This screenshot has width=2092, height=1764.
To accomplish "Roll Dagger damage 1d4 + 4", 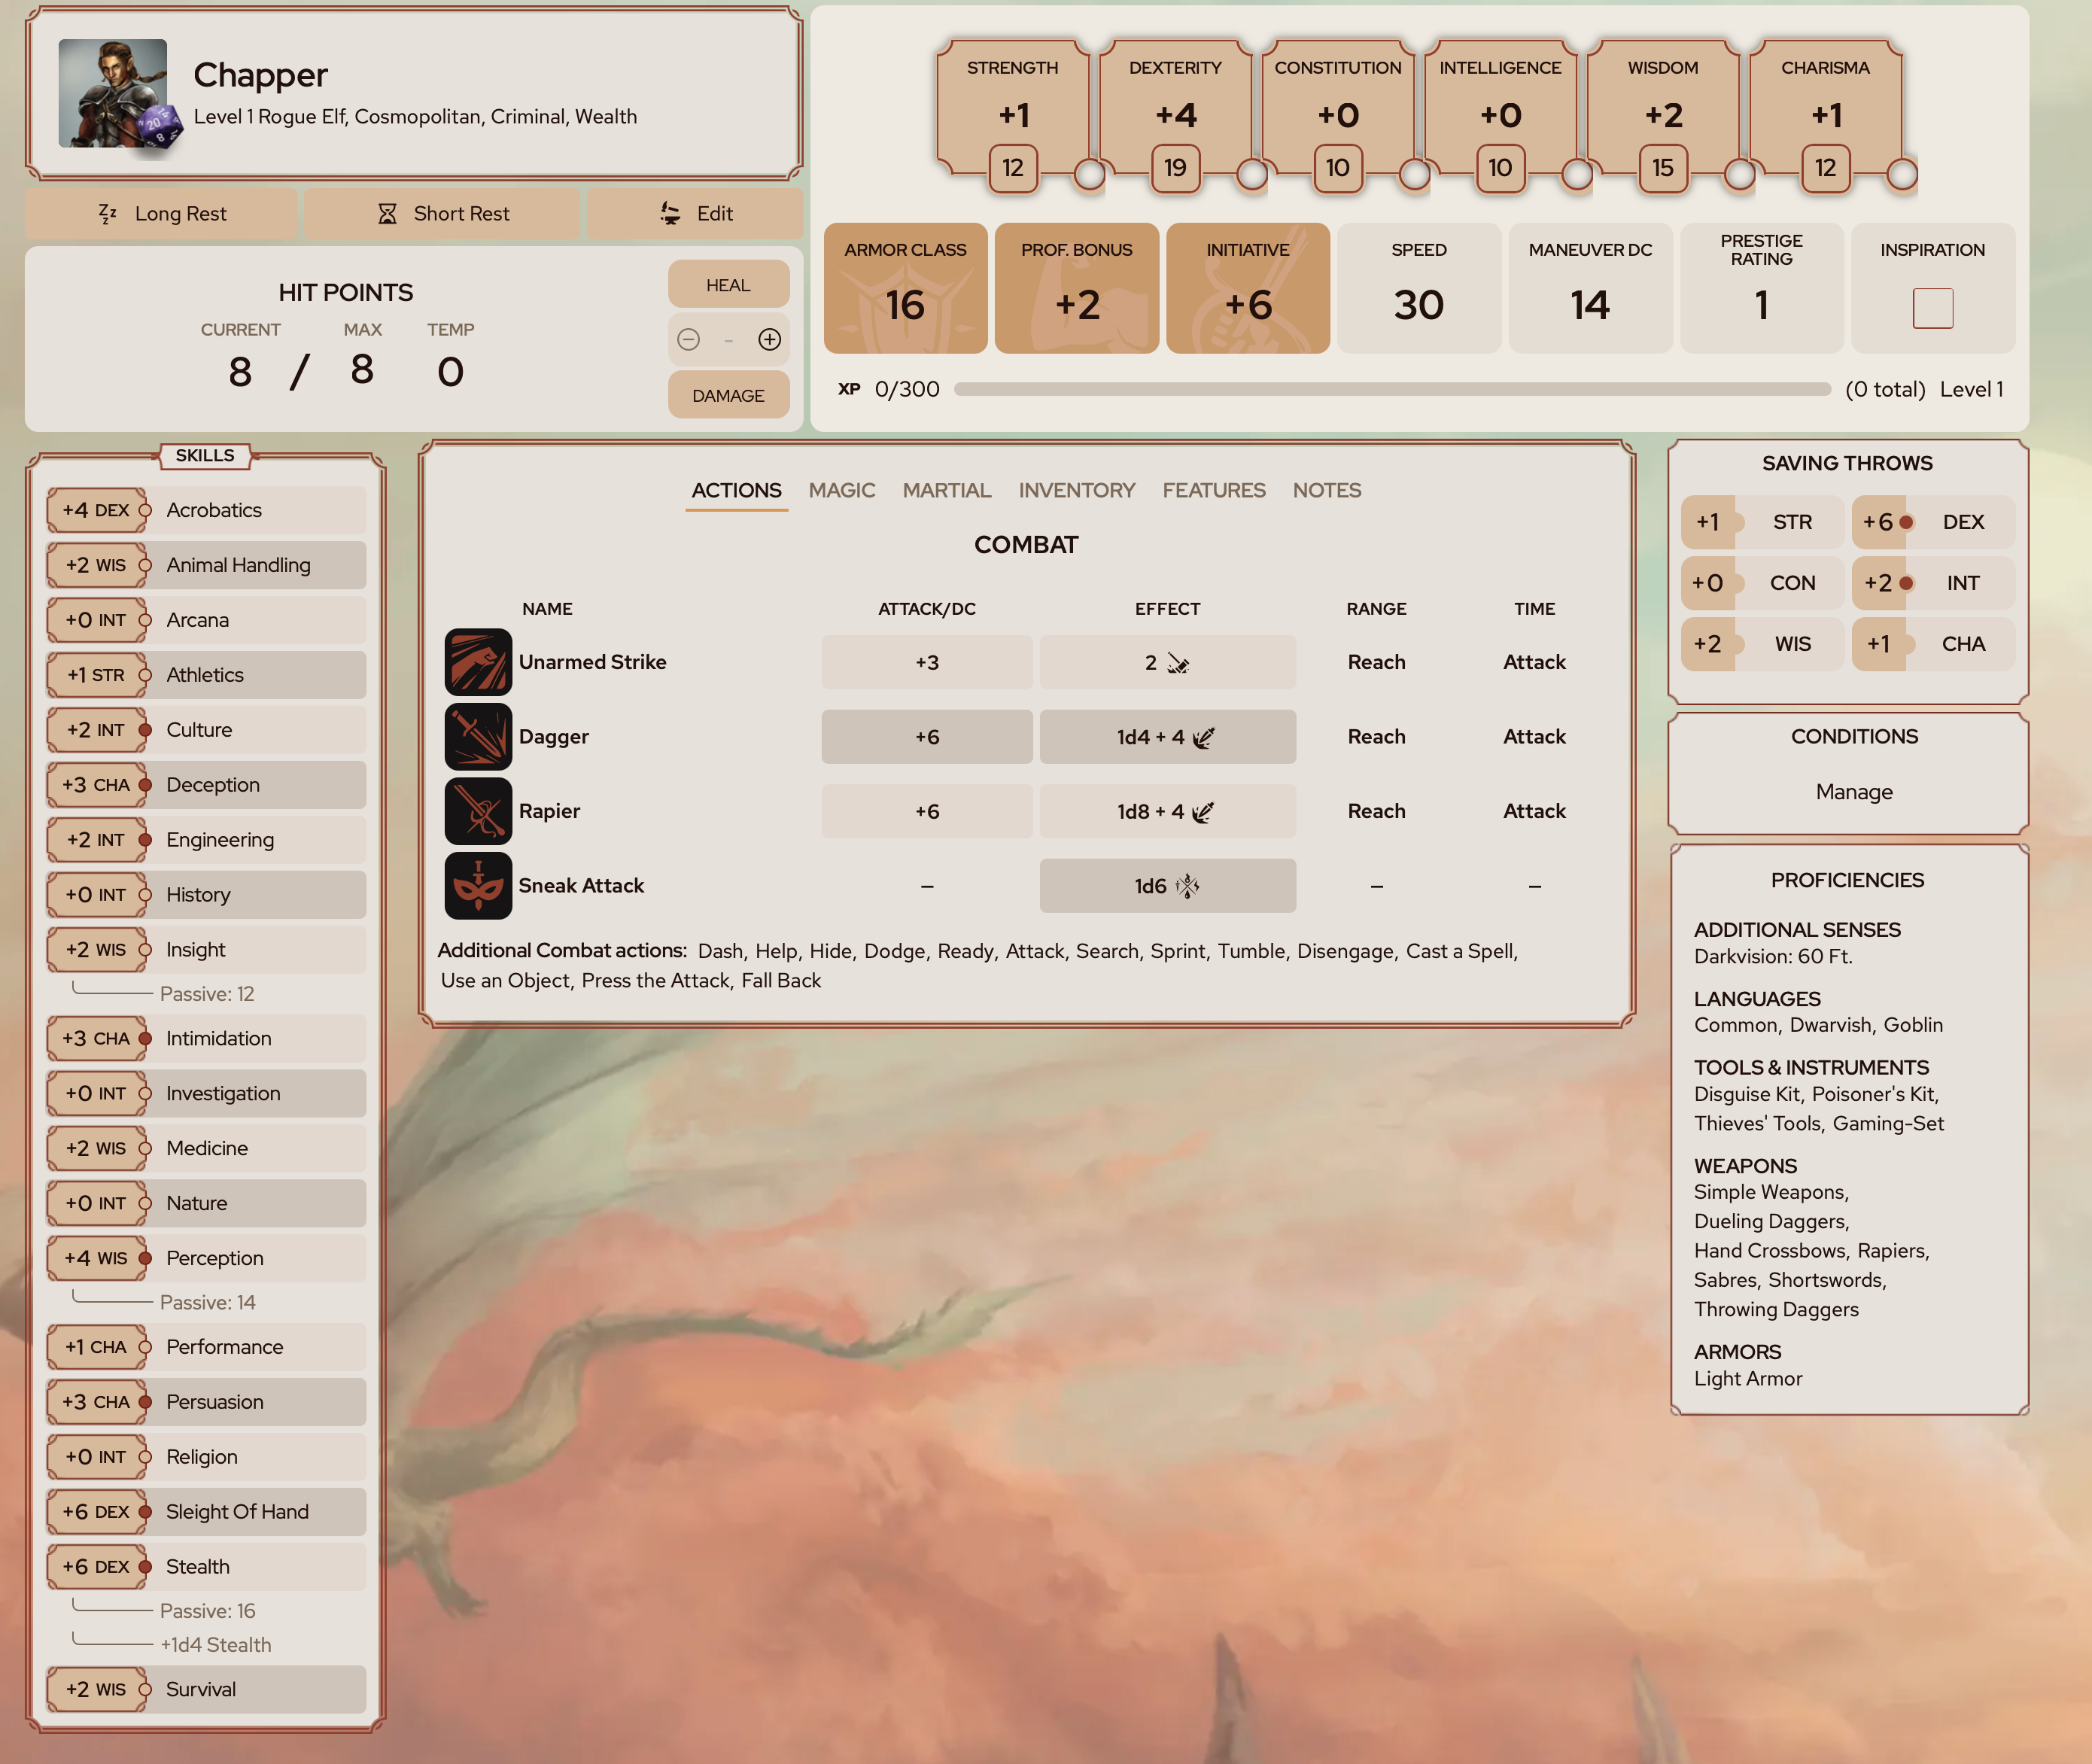I will 1167,737.
